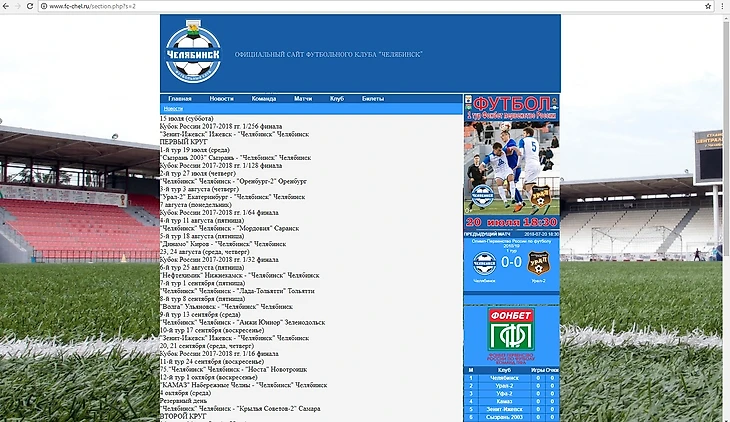The image size is (730, 422).
Task: Click 'Кубок России 2017-2018 гг. 1/128 финала' line
Action: (x=221, y=165)
